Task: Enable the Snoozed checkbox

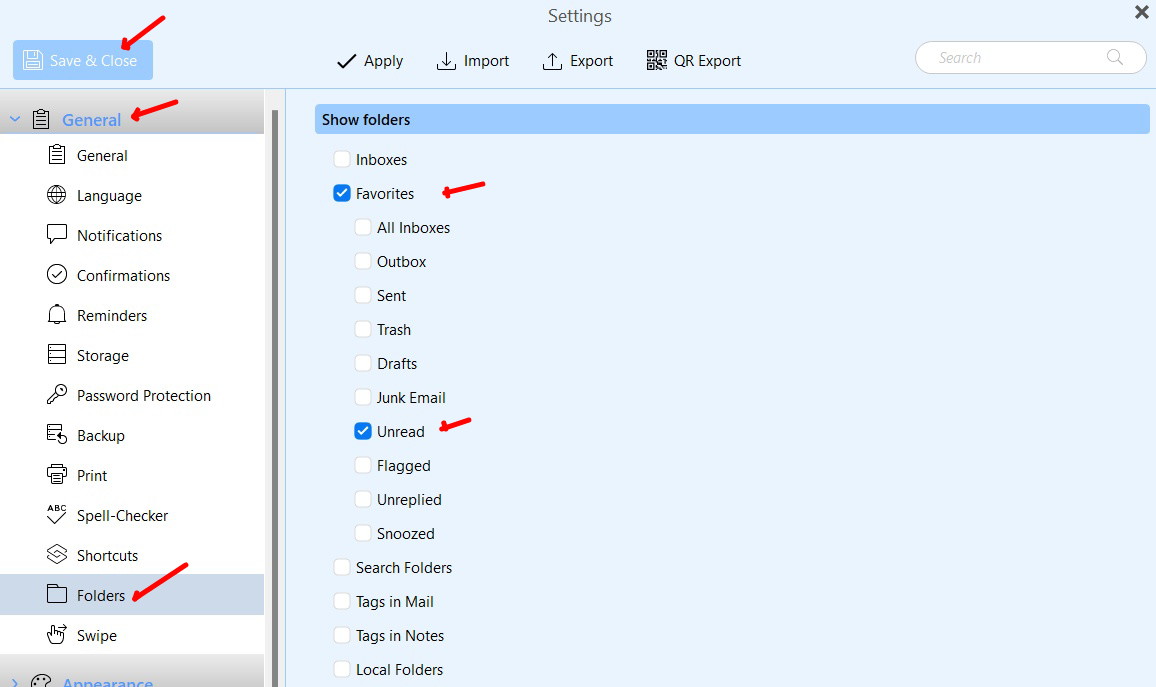Action: click(363, 533)
